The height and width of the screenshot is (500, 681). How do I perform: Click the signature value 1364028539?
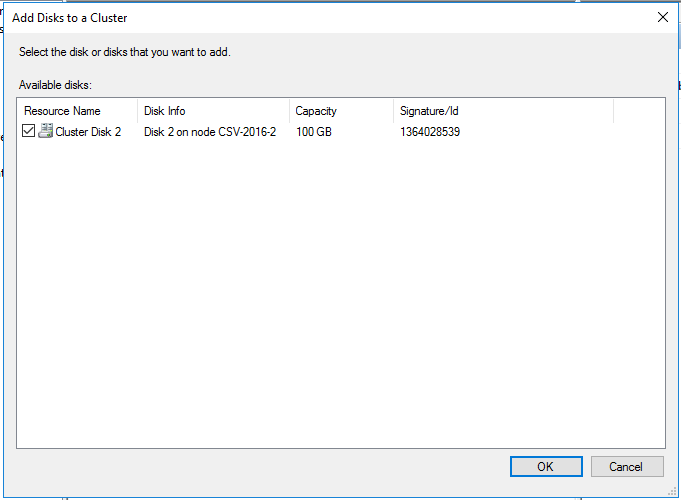point(430,132)
